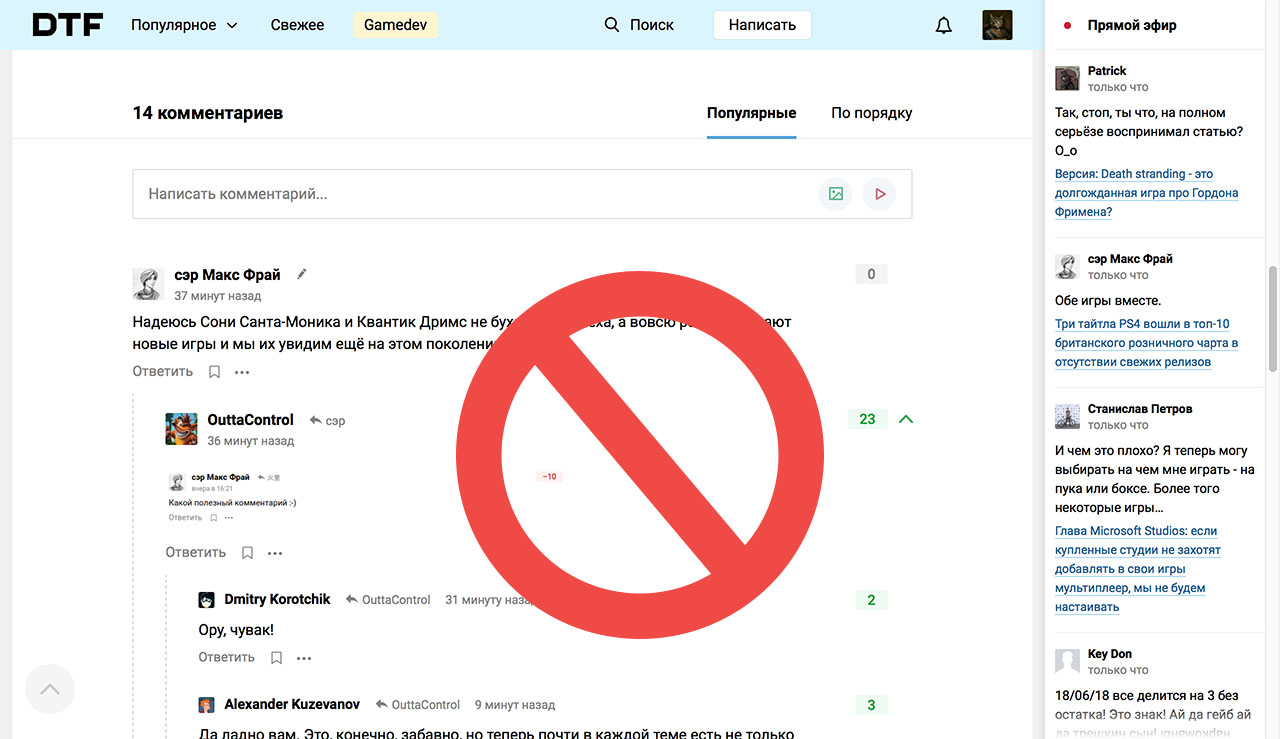The image size is (1280, 739).
Task: Click the send comment arrow icon
Action: click(x=879, y=193)
